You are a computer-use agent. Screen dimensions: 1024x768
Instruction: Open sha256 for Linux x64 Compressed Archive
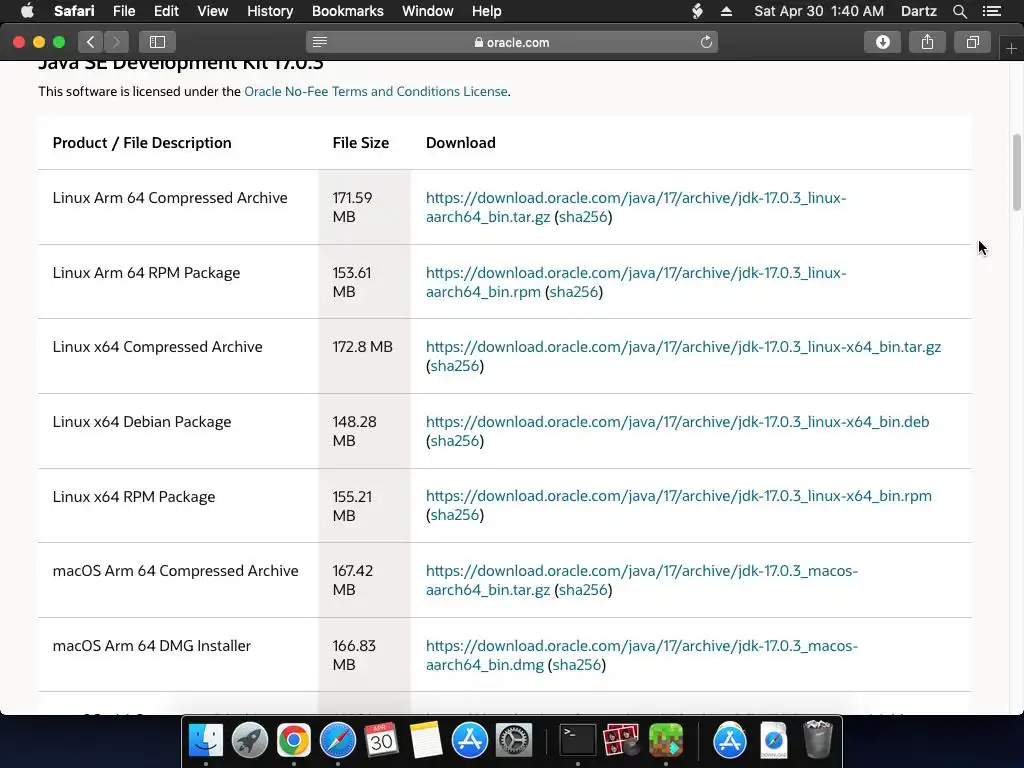click(x=455, y=366)
